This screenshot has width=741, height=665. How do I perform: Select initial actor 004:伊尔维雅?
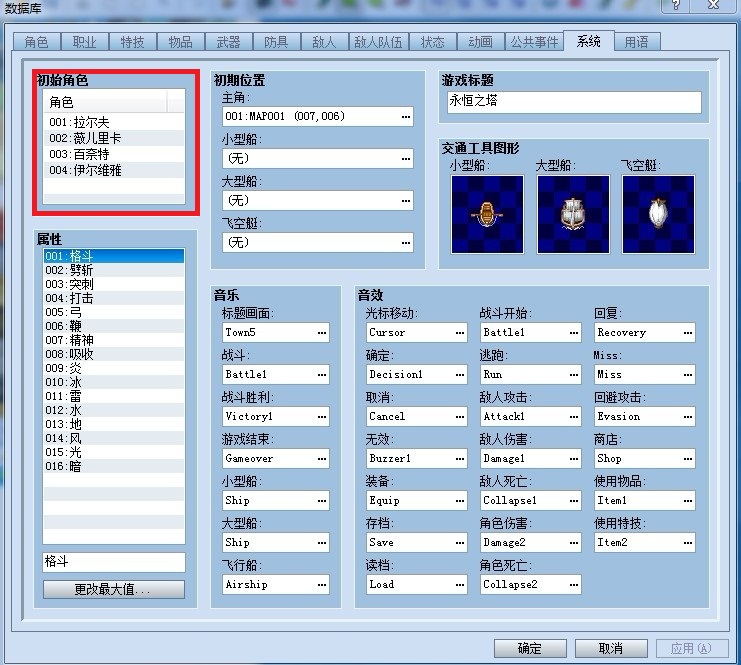114,170
